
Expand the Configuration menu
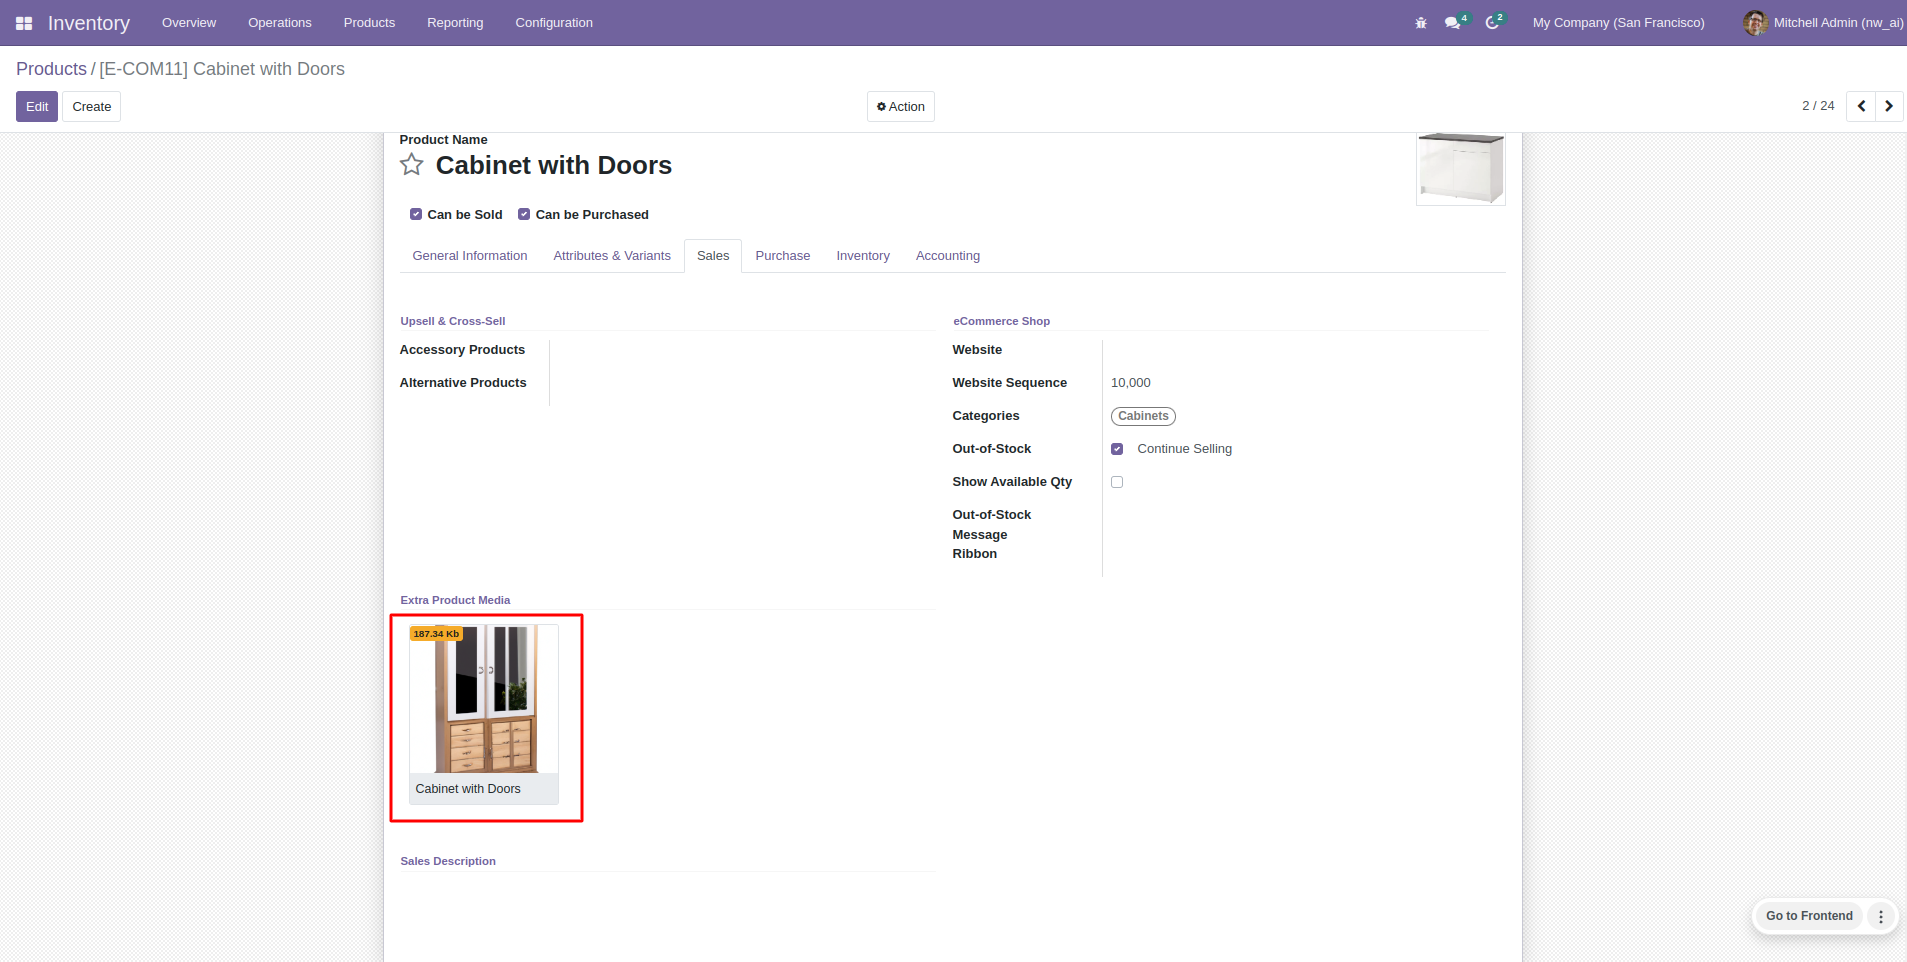pos(553,23)
